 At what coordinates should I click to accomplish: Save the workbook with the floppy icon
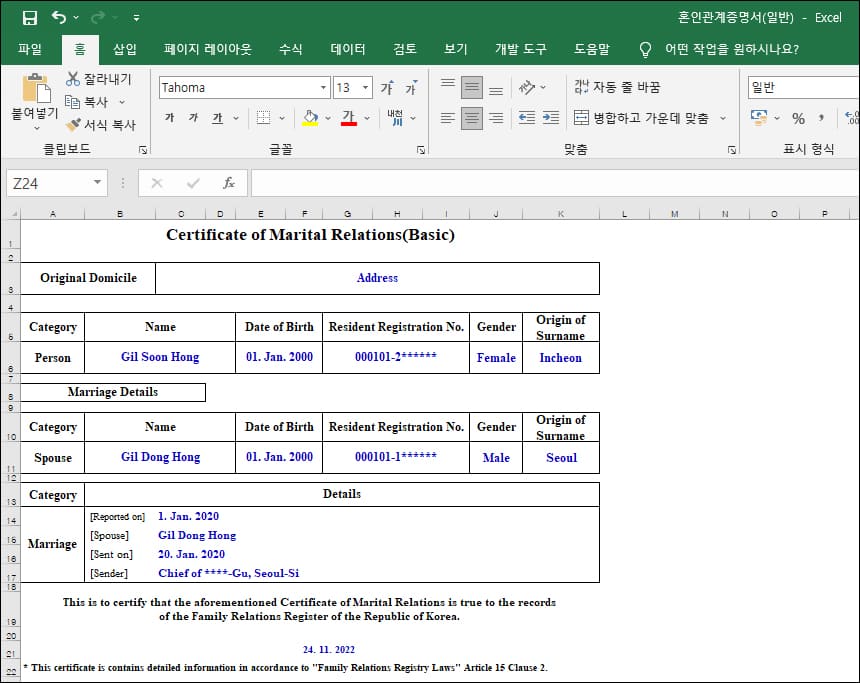point(30,18)
